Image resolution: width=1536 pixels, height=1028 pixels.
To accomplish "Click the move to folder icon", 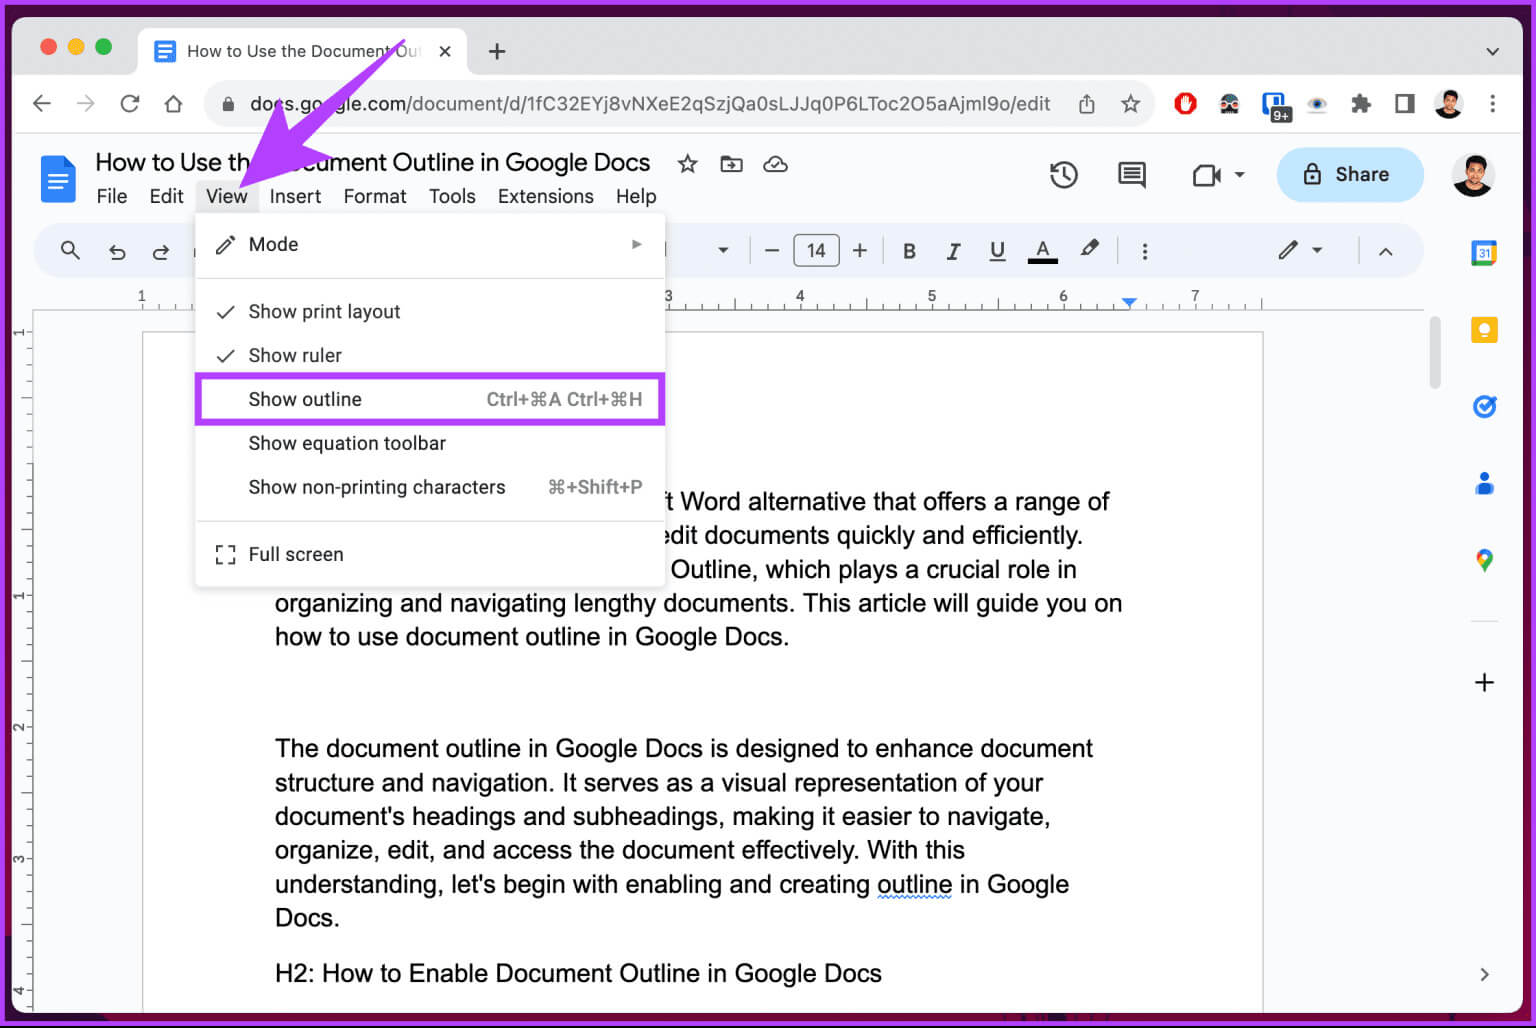I will point(731,164).
